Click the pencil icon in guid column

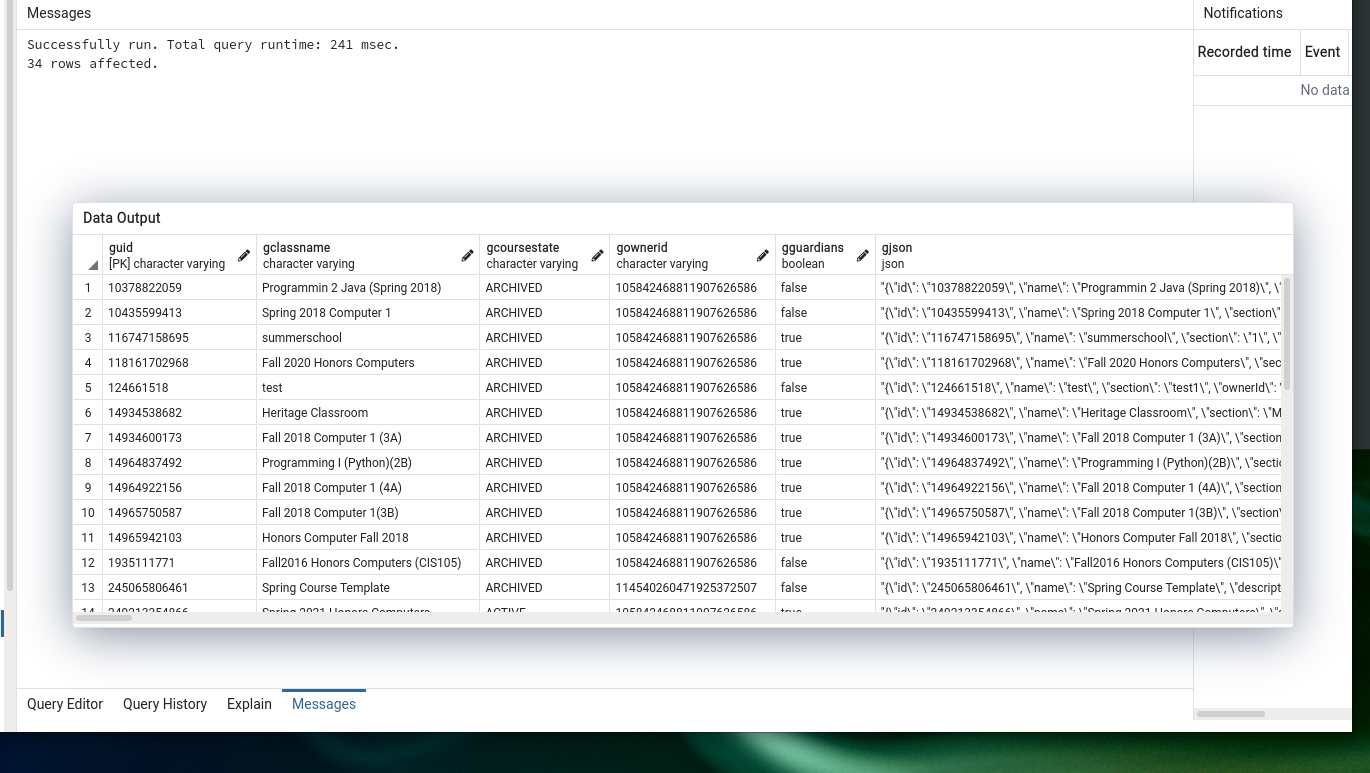pyautogui.click(x=244, y=256)
